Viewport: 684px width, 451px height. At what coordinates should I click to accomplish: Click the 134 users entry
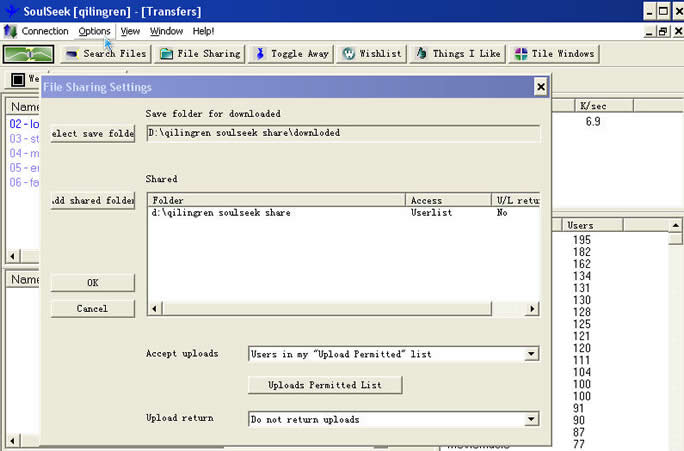point(582,276)
